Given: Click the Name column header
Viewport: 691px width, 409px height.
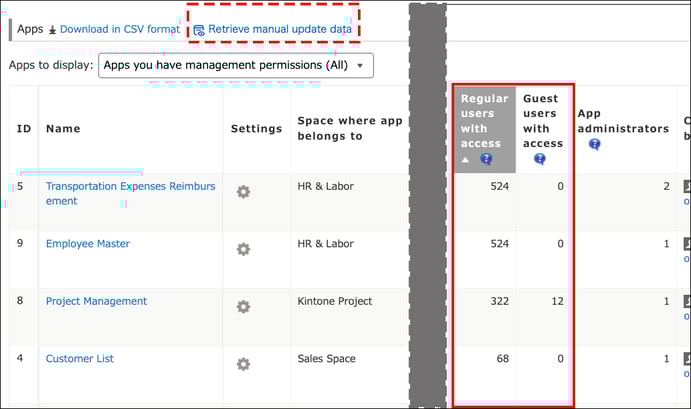Looking at the screenshot, I should click(63, 129).
